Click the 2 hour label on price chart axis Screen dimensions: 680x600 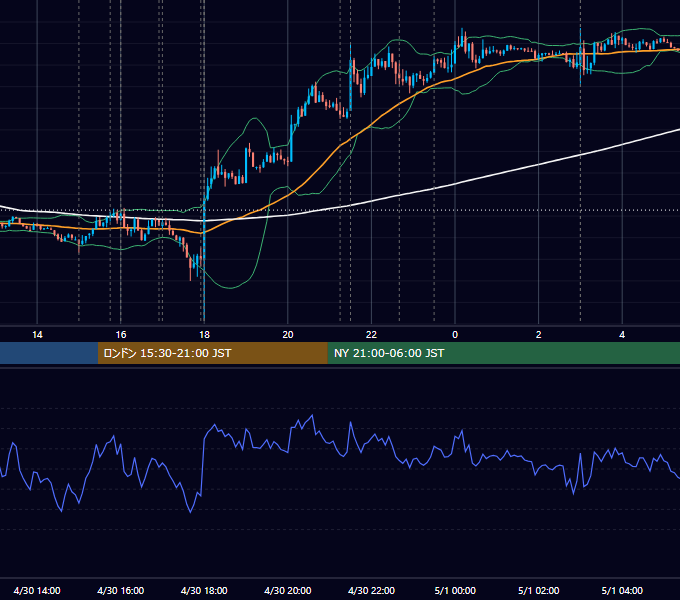point(538,335)
